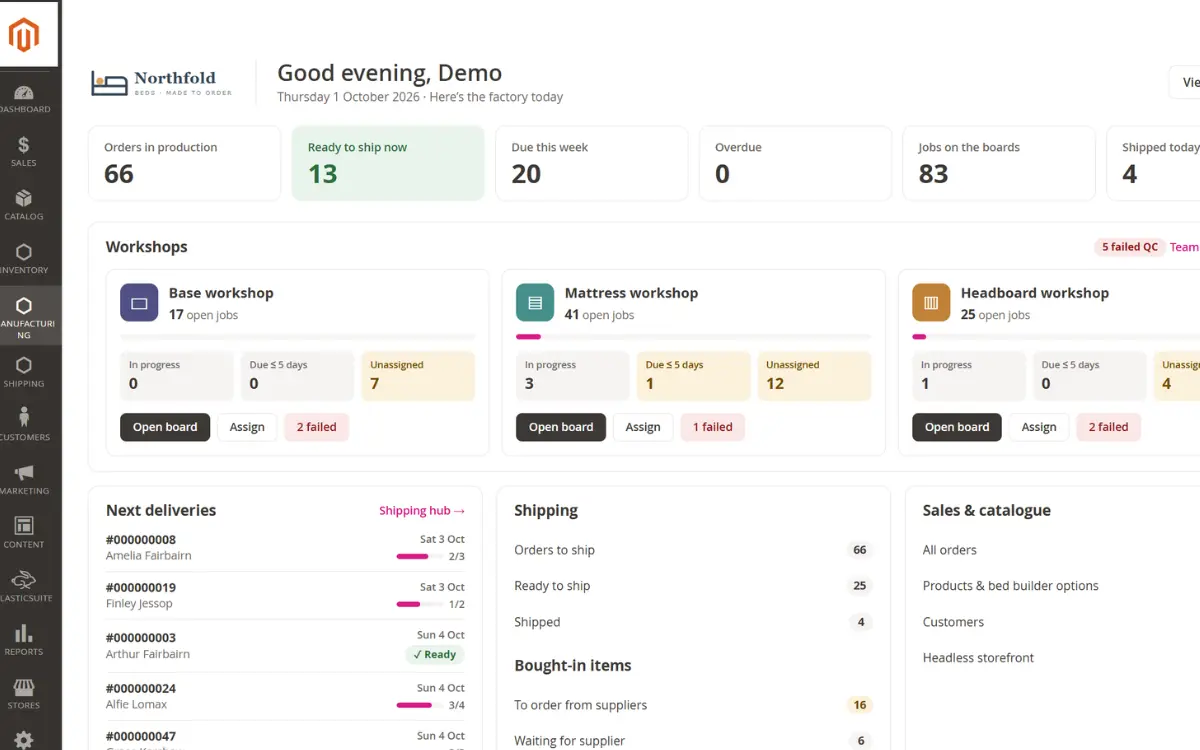This screenshot has height=750, width=1200.
Task: Open delivery order #000000008
Action: point(141,540)
